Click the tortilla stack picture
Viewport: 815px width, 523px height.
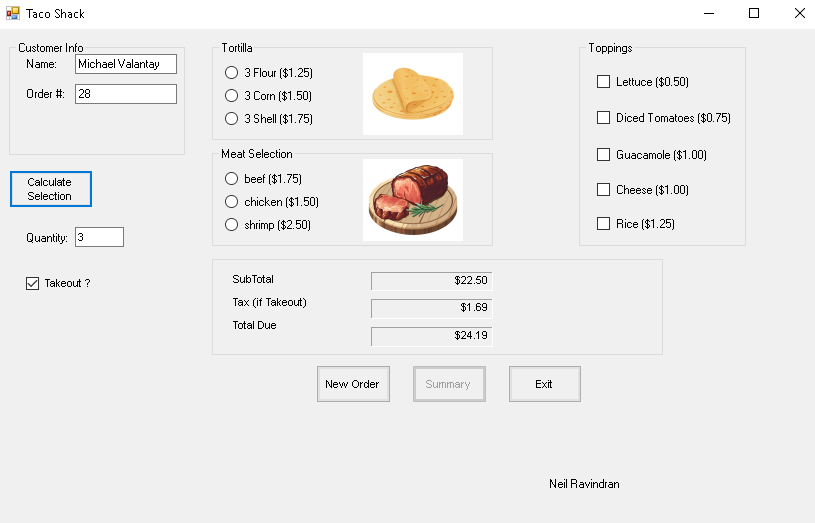coord(412,94)
